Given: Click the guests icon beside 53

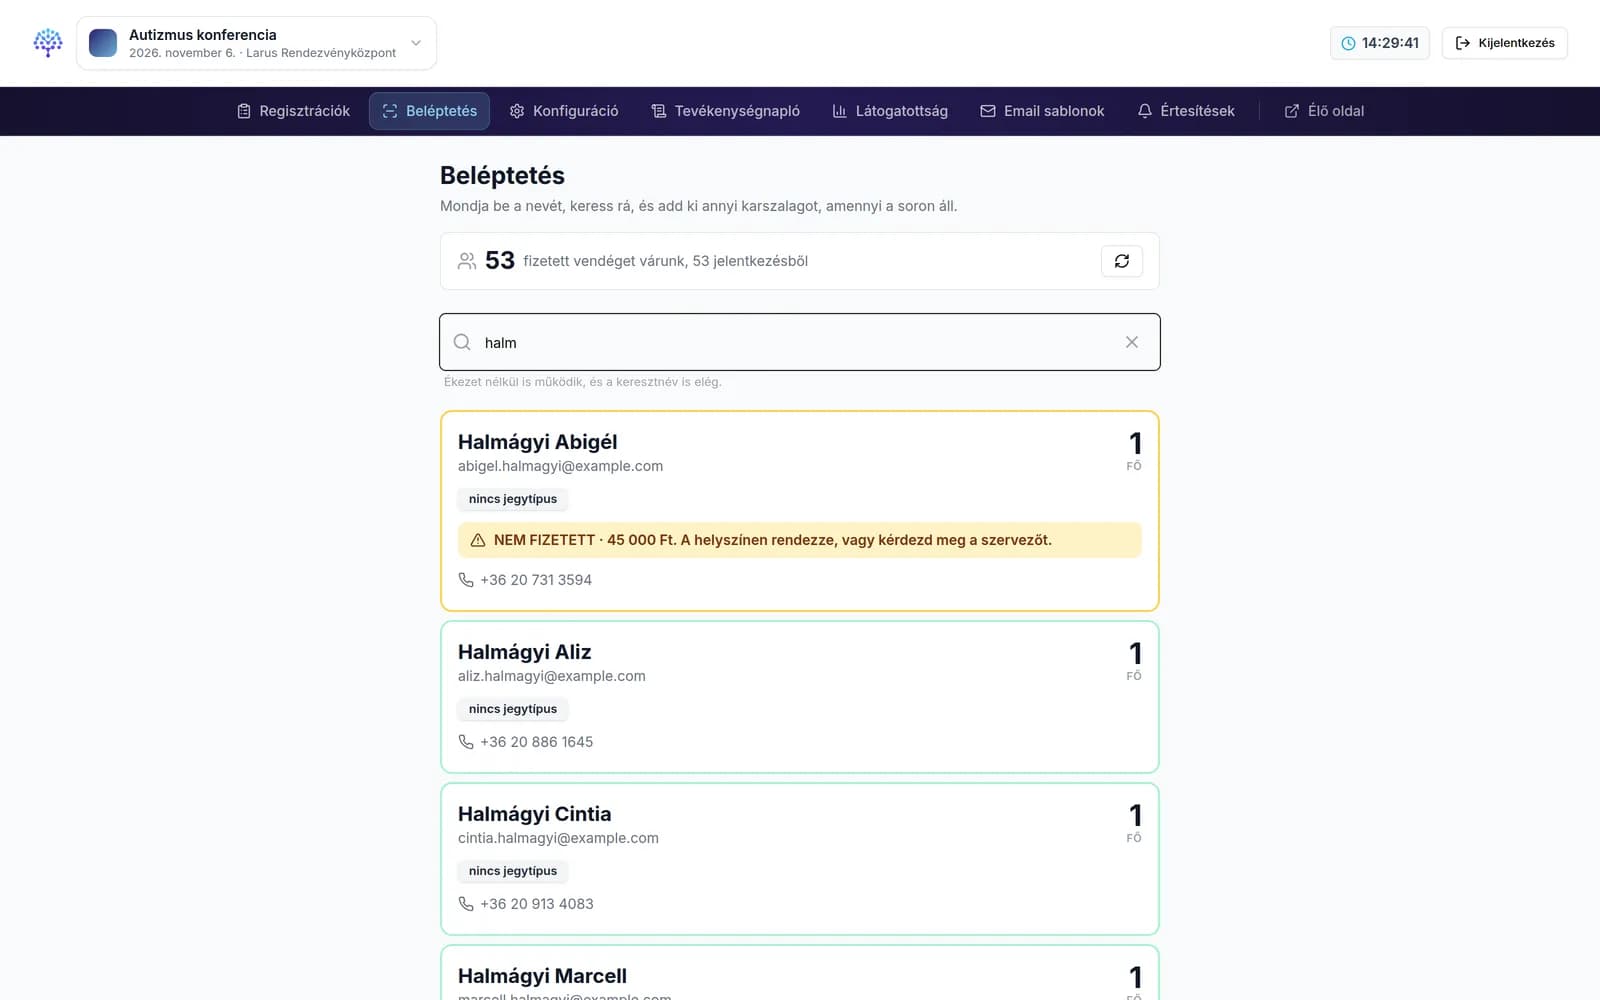Looking at the screenshot, I should 467,261.
